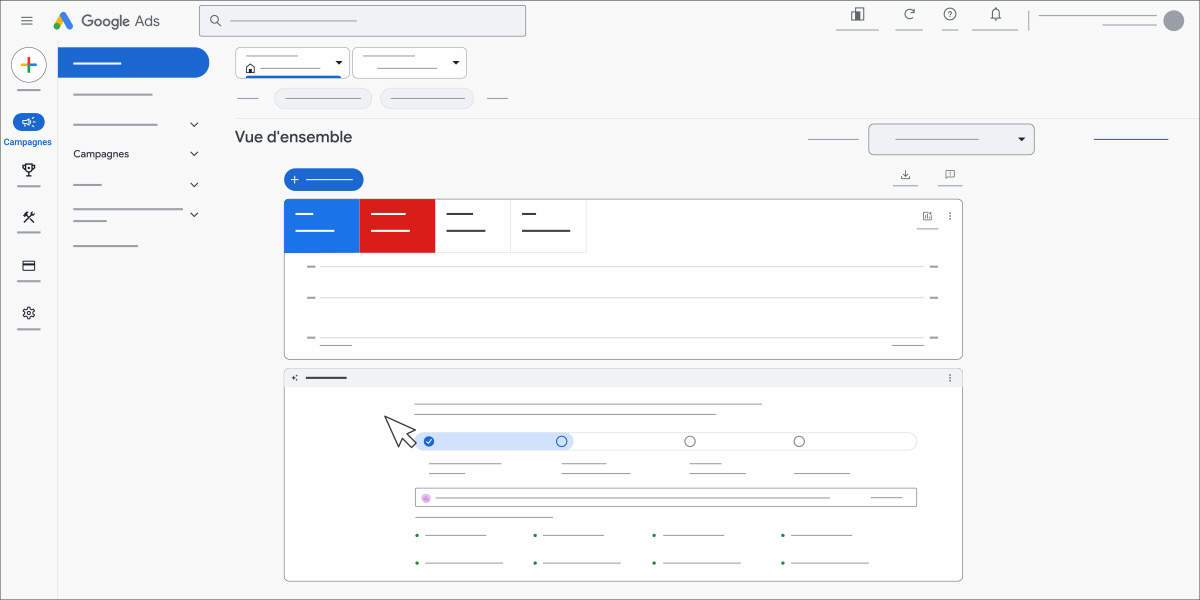
Task: Click the link at right of date dropdown
Action: pyautogui.click(x=1131, y=139)
